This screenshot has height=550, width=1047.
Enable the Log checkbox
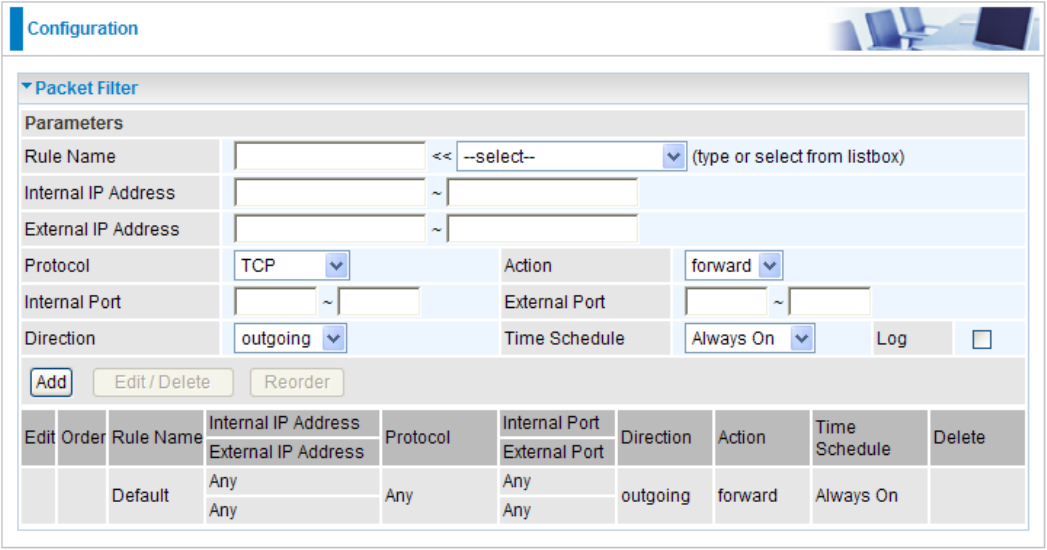982,339
